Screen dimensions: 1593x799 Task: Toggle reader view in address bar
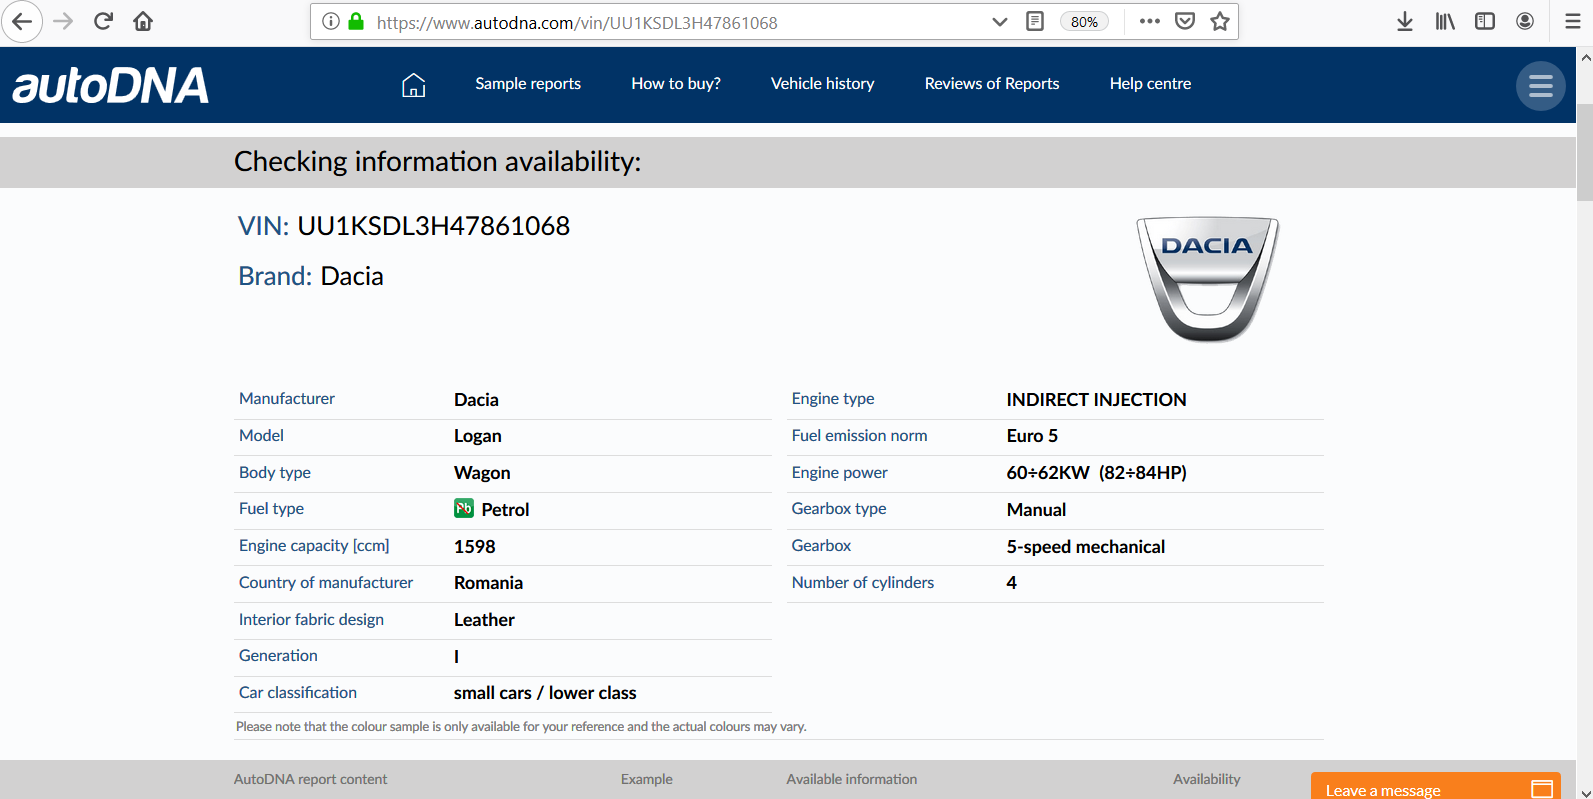coord(1035,21)
